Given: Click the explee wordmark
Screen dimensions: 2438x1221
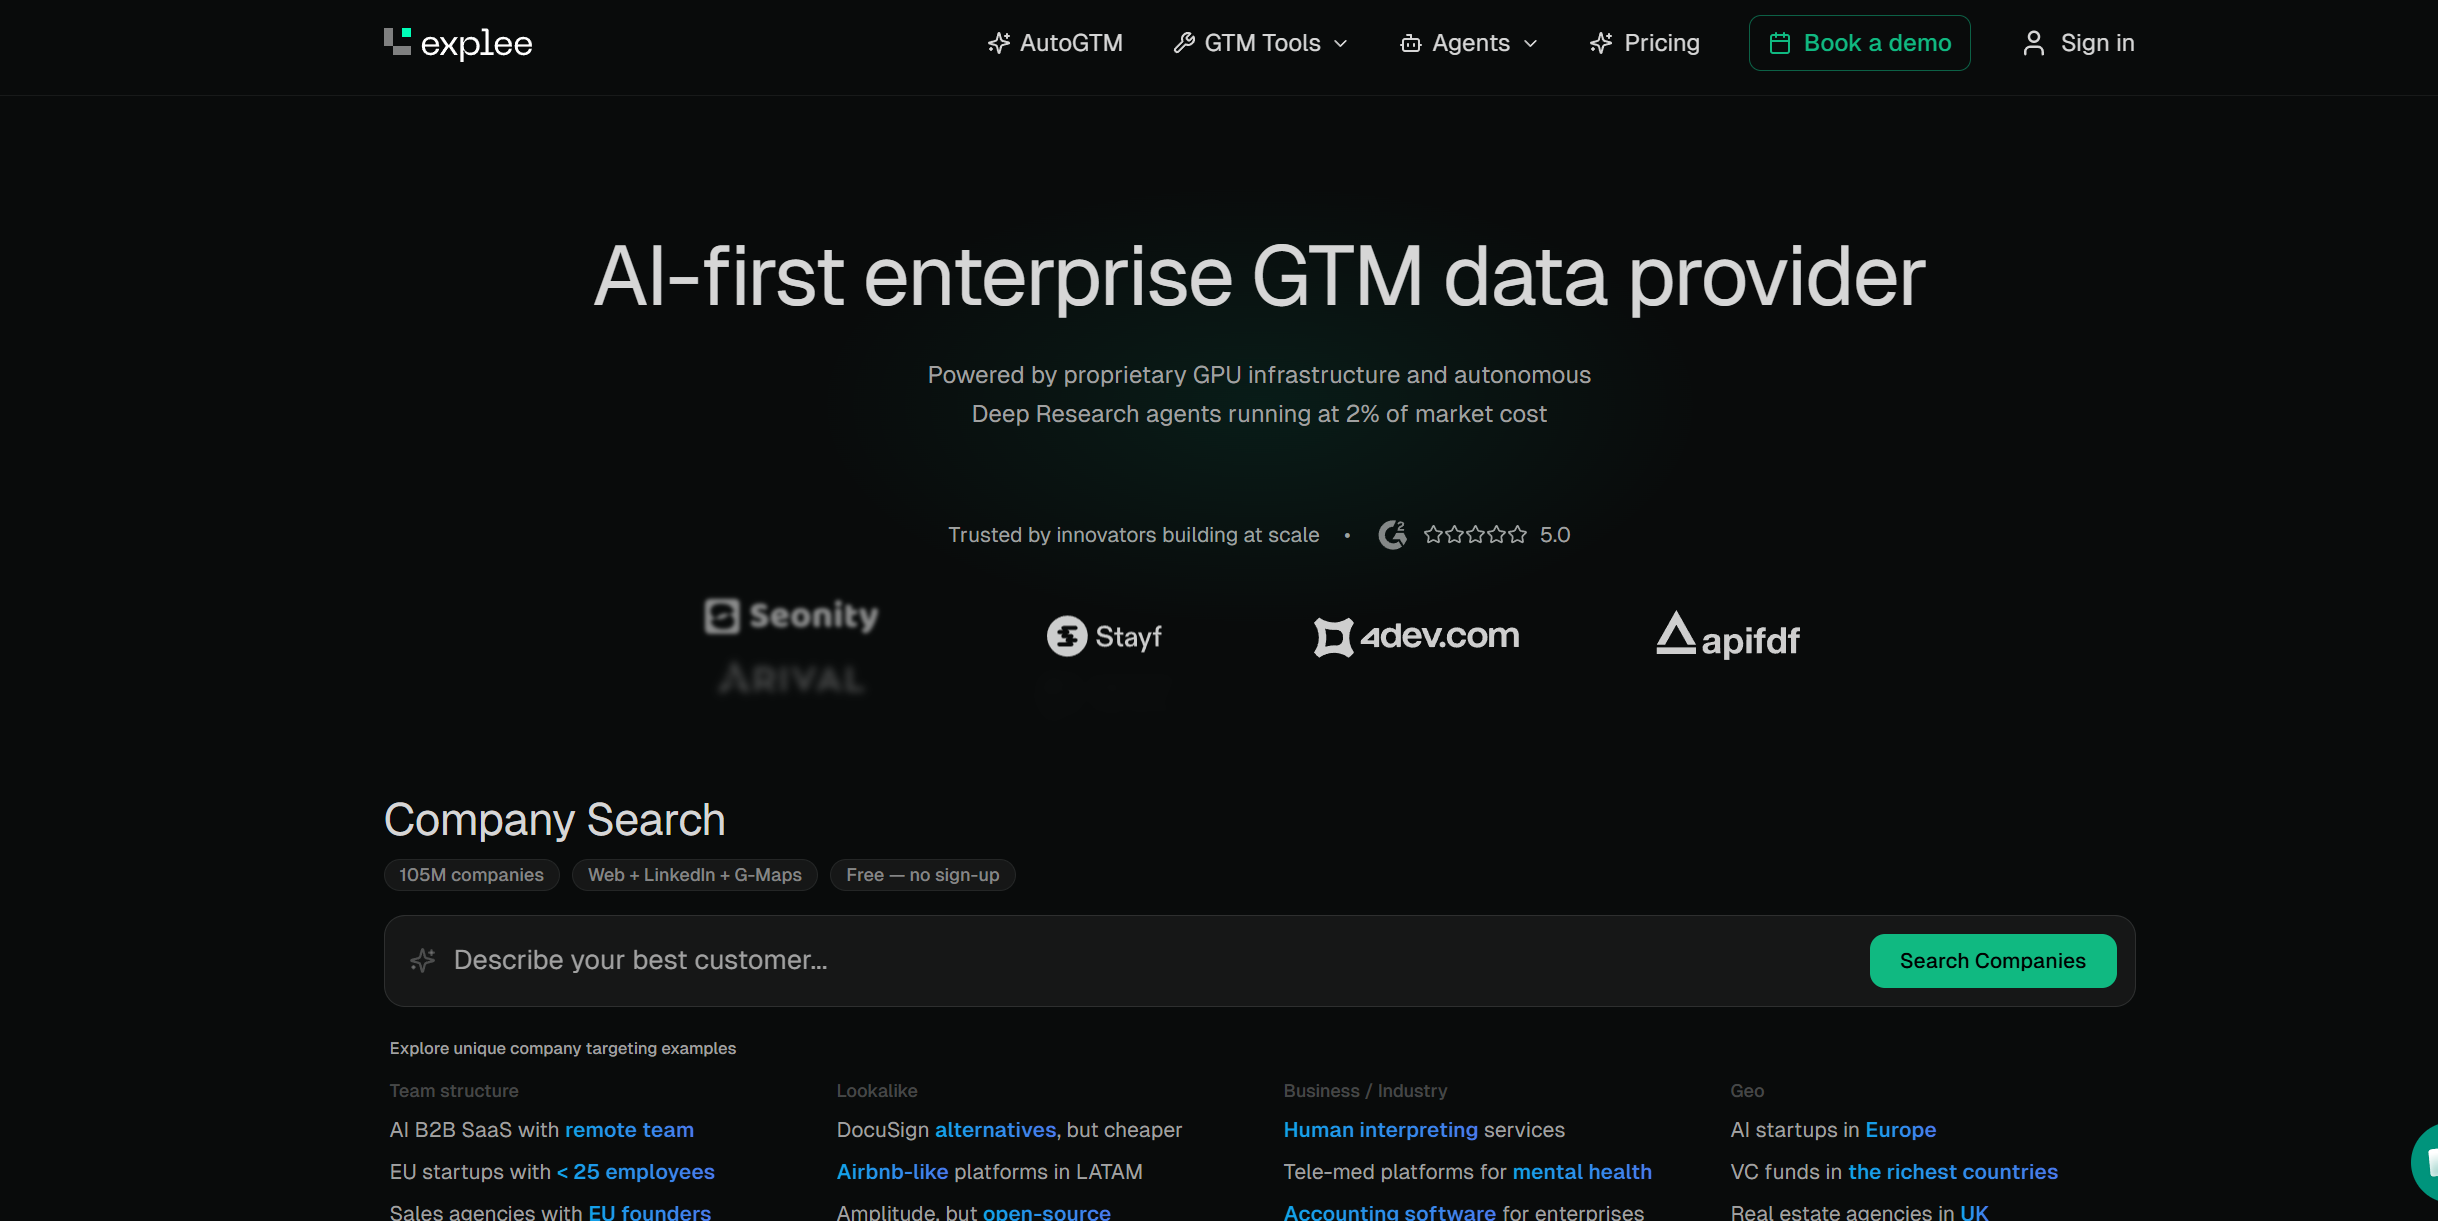Looking at the screenshot, I should tap(476, 44).
